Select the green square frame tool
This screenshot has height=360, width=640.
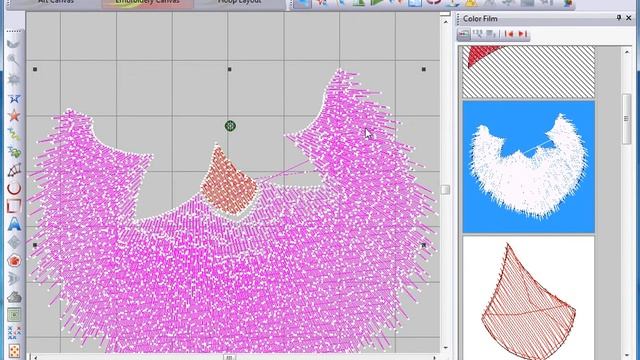[14, 315]
